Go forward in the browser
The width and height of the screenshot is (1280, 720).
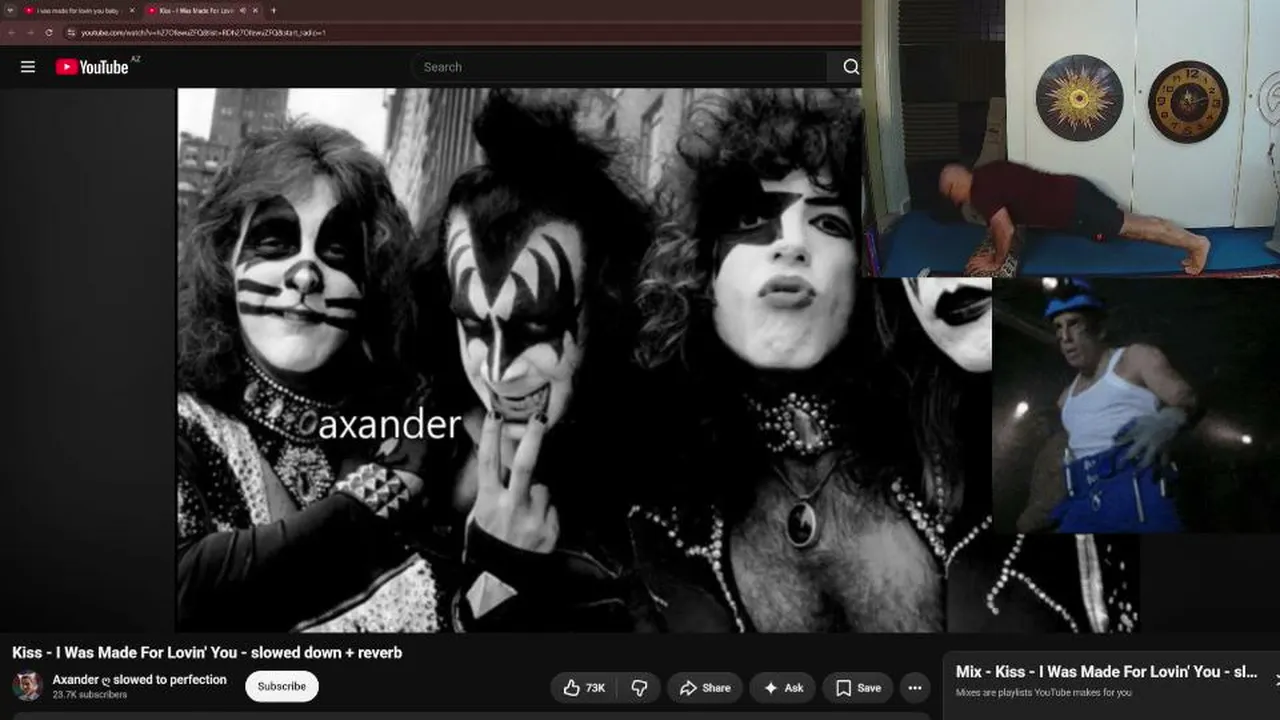click(30, 32)
